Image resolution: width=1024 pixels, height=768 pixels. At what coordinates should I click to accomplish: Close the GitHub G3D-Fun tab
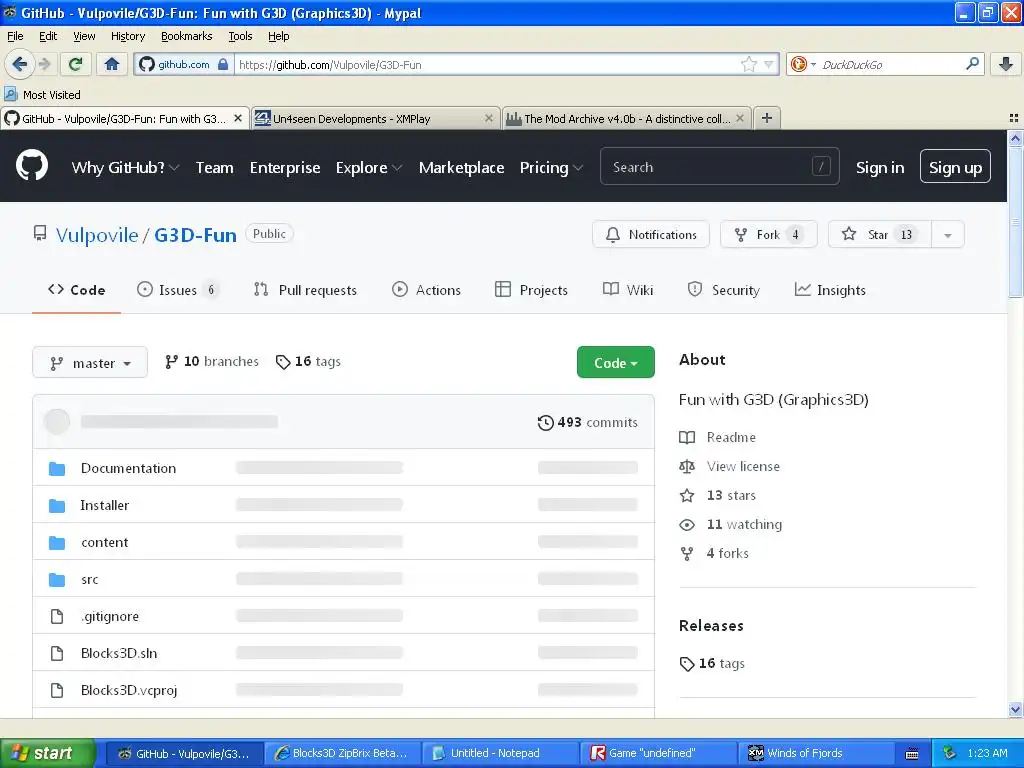[238, 118]
